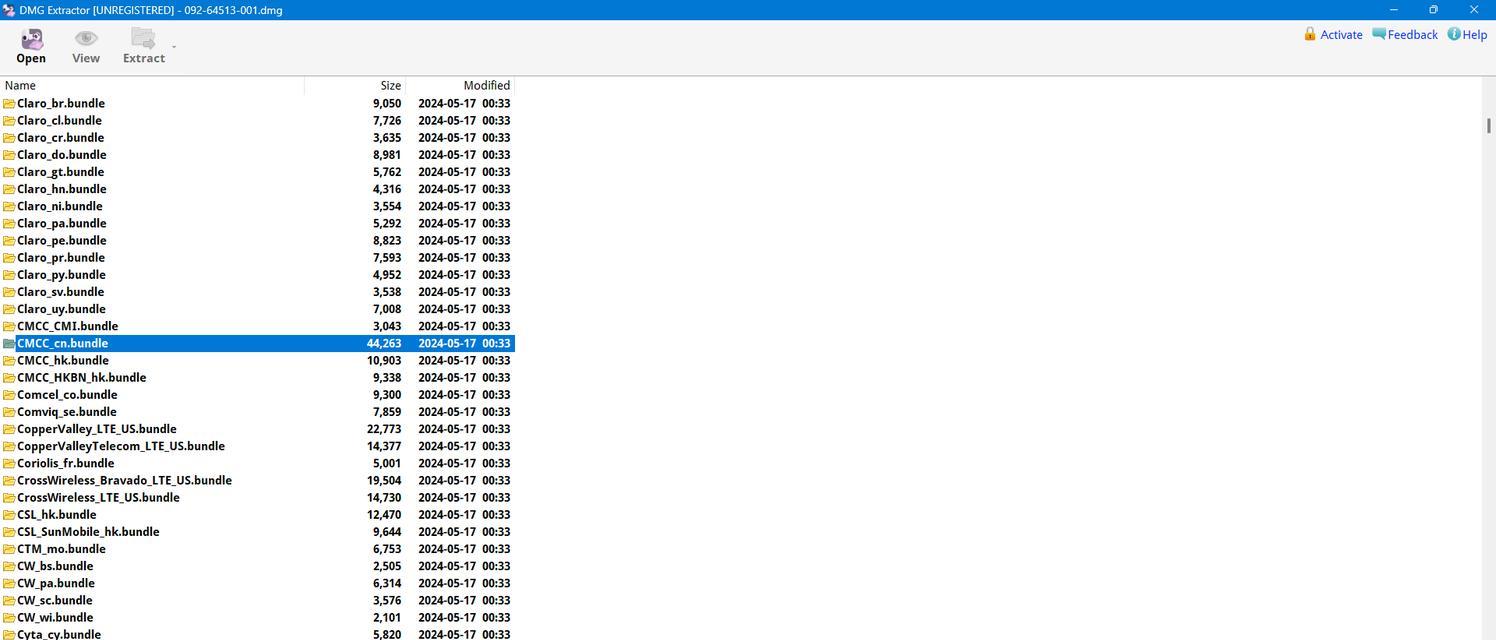Select folder icon of Claro_gt.bundle
Screen dimensions: 1496x640
point(9,172)
